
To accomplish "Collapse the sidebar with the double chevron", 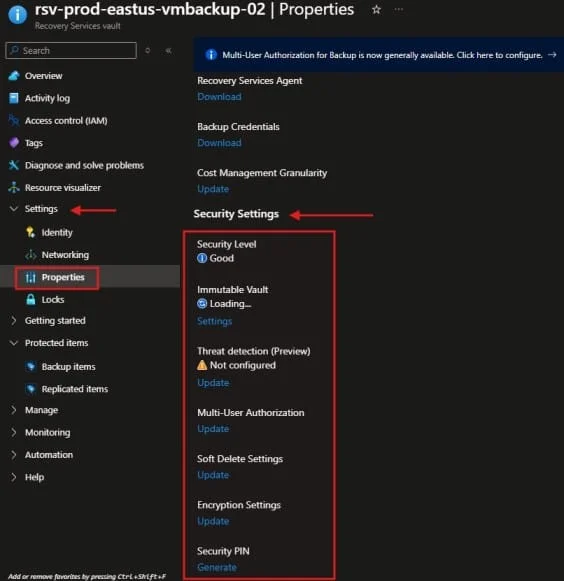I will (x=169, y=50).
